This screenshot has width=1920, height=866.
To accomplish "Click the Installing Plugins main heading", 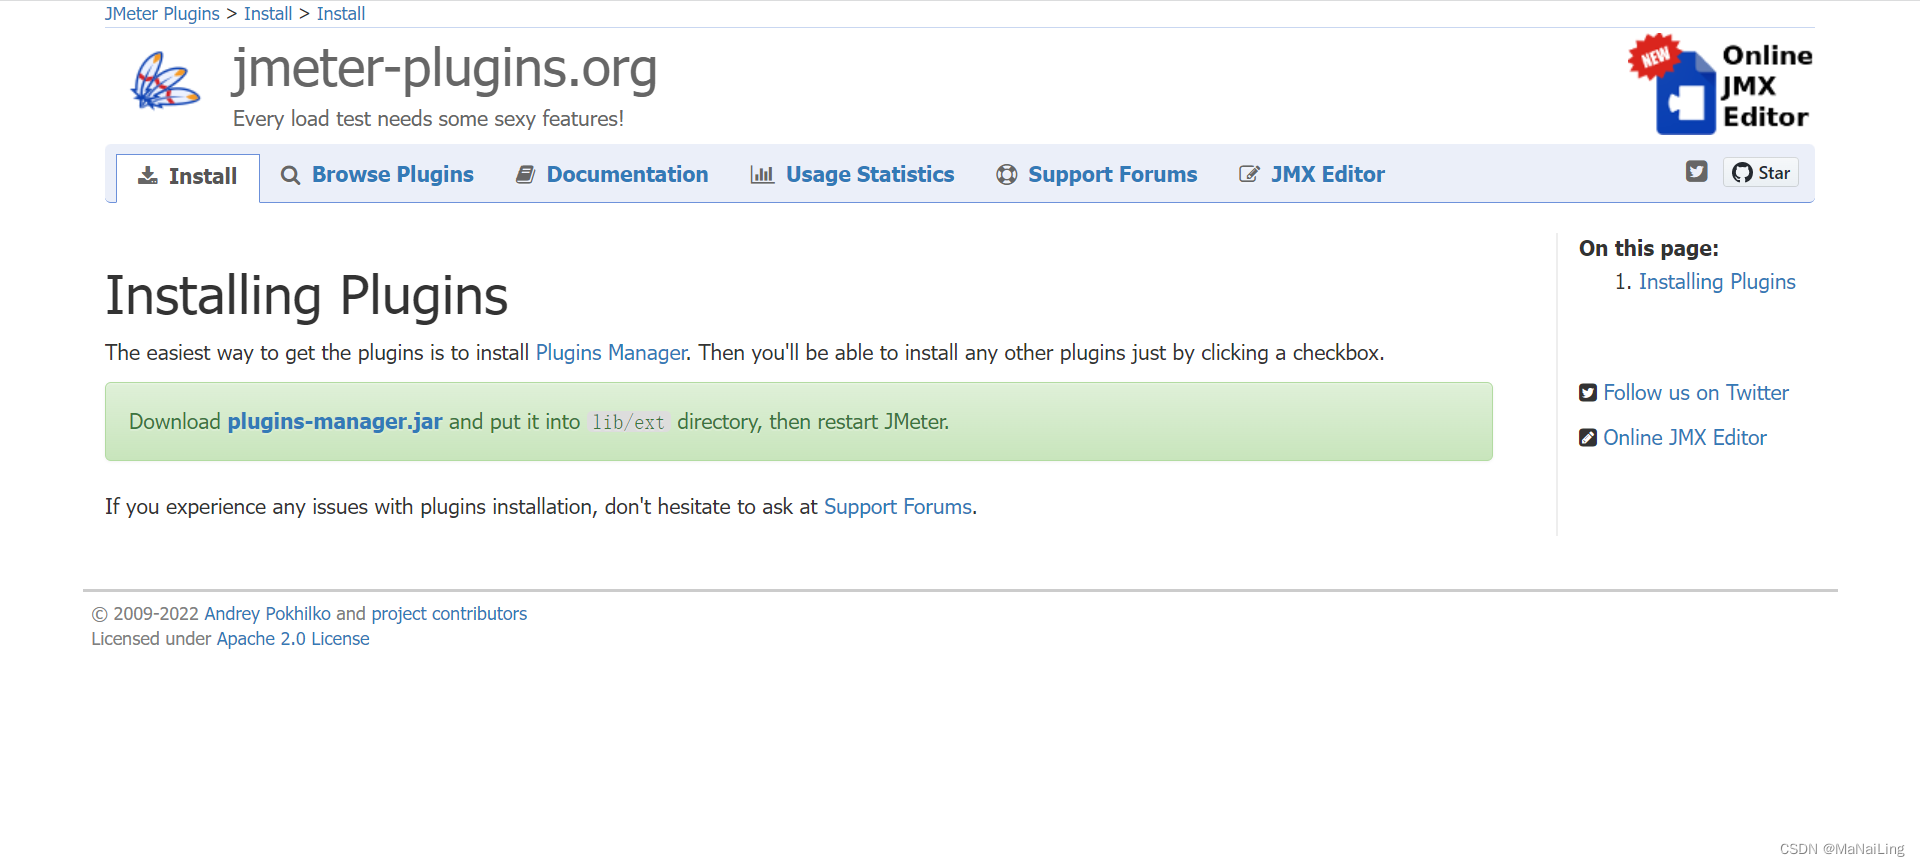I will [x=307, y=297].
